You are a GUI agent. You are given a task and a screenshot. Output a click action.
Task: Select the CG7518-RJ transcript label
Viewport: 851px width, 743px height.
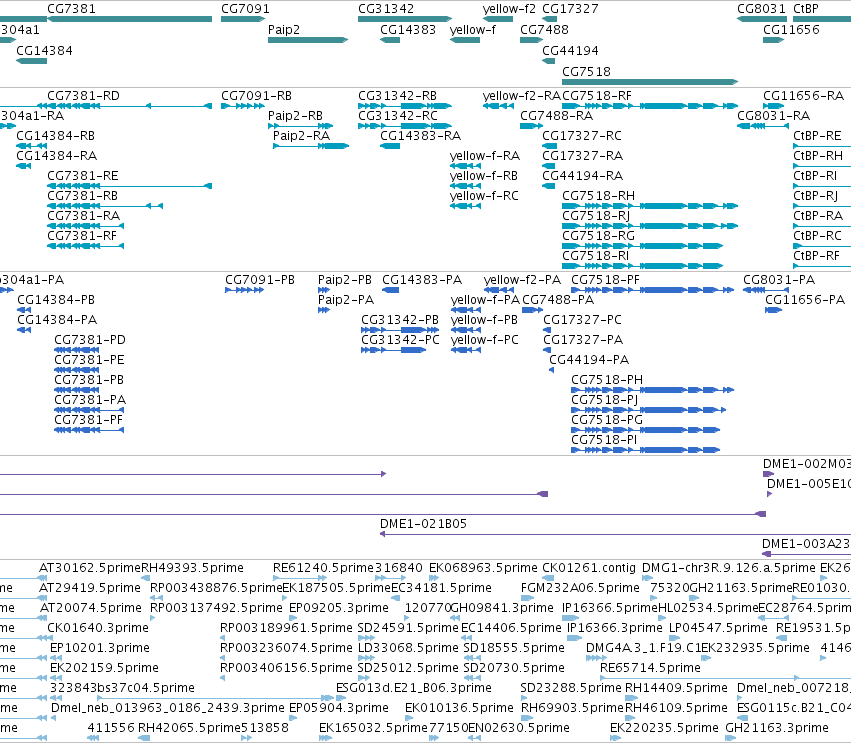596,216
